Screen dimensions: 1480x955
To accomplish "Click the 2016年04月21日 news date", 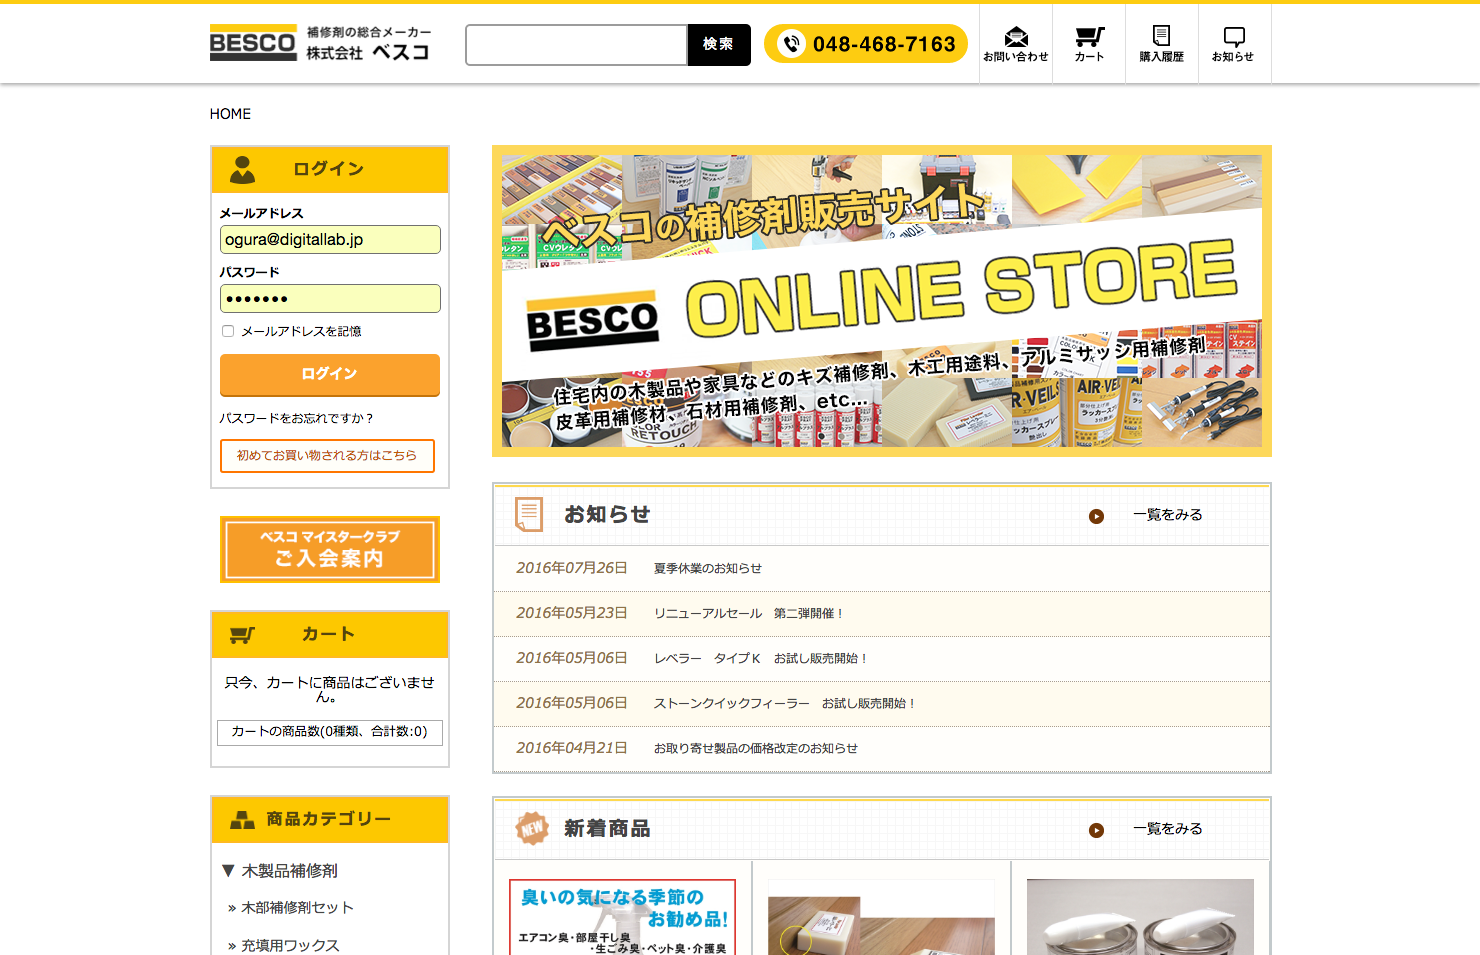I will [x=572, y=748].
